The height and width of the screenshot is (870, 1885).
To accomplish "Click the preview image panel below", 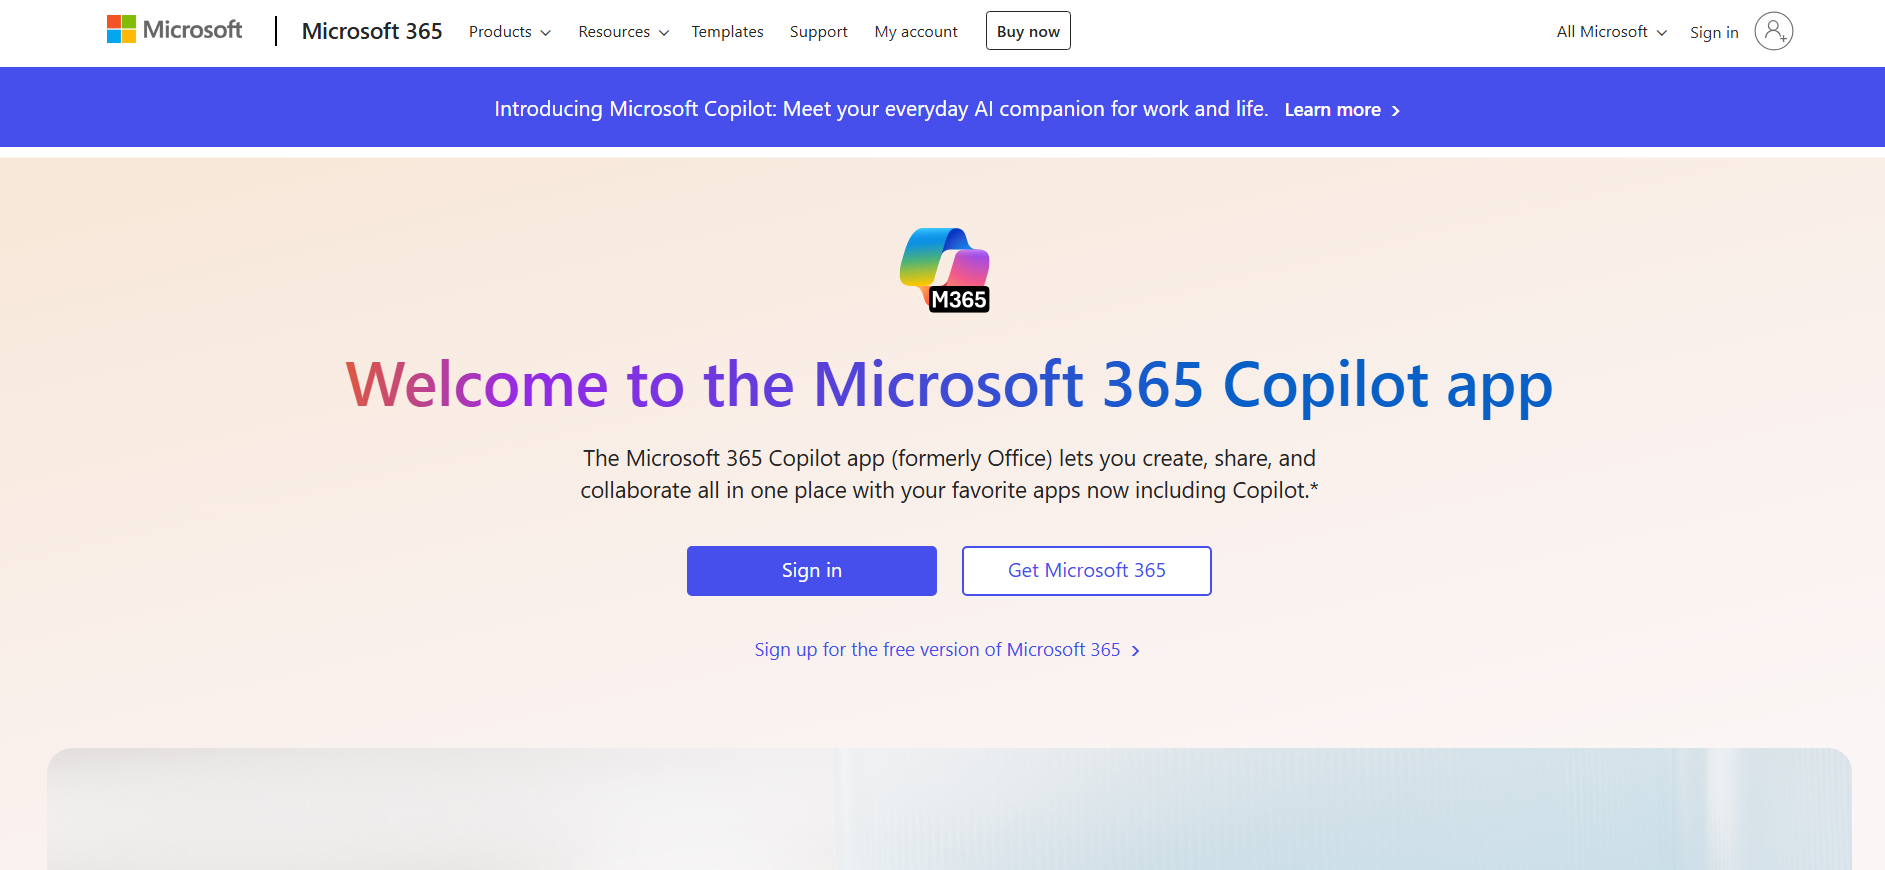I will coord(948,808).
